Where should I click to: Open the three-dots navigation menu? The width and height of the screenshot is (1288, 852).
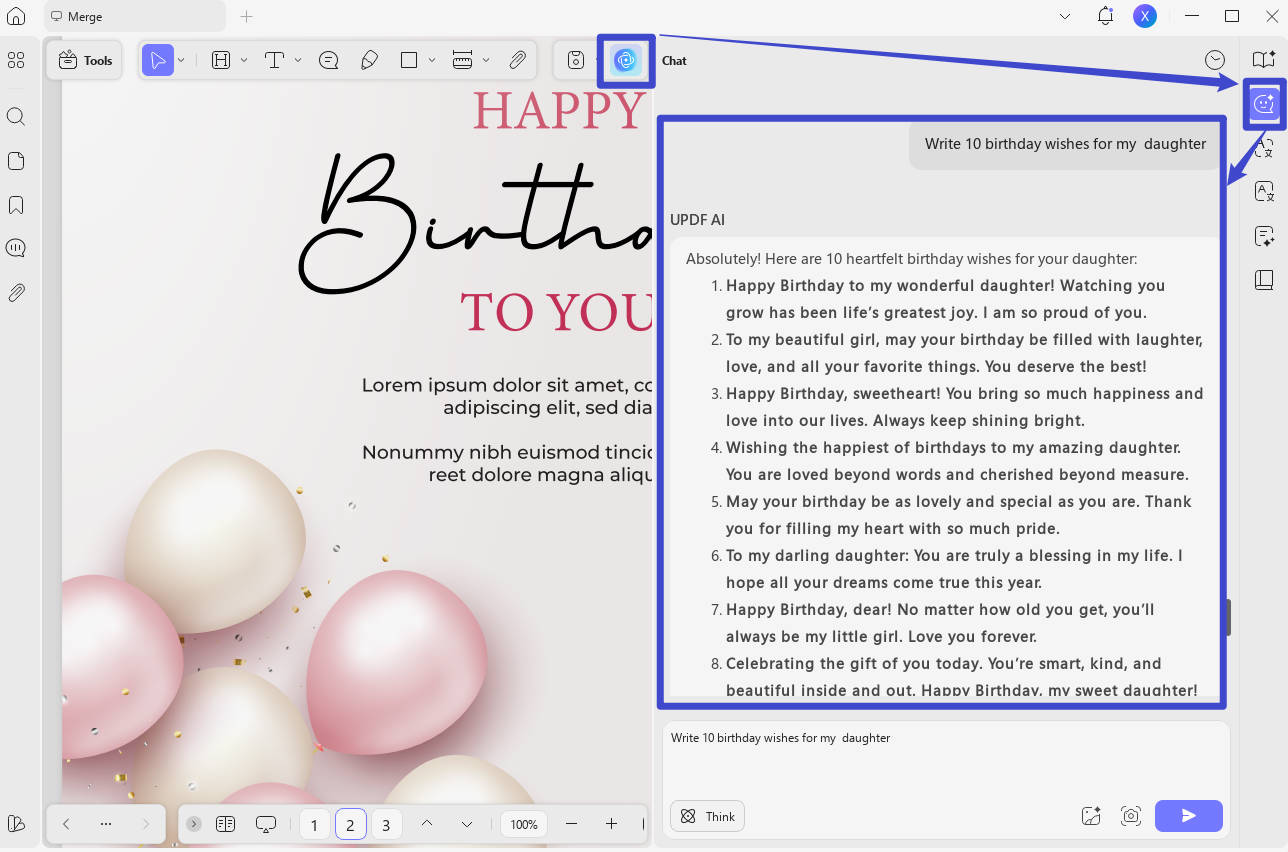(106, 824)
